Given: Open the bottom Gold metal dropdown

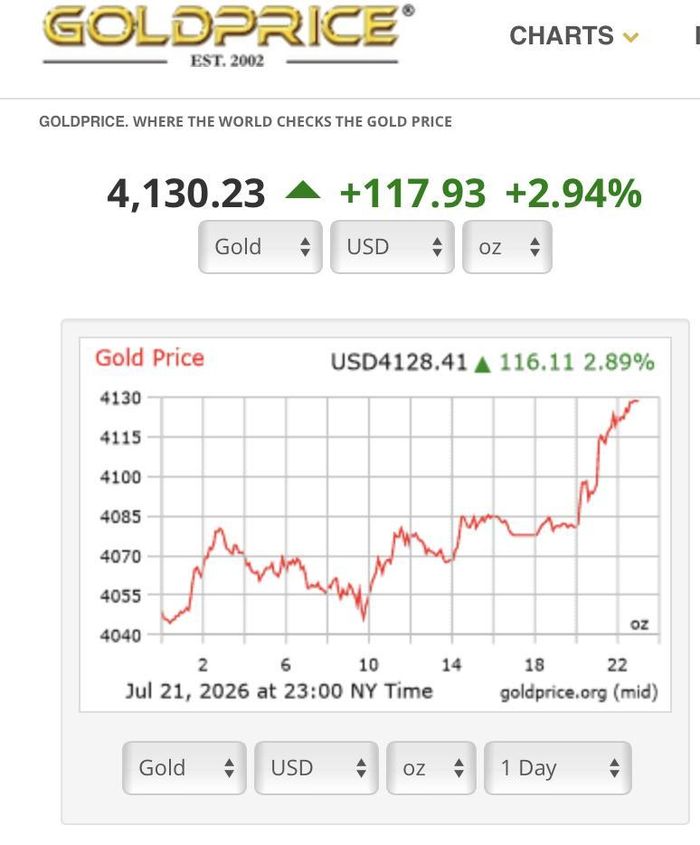Looking at the screenshot, I should [184, 767].
